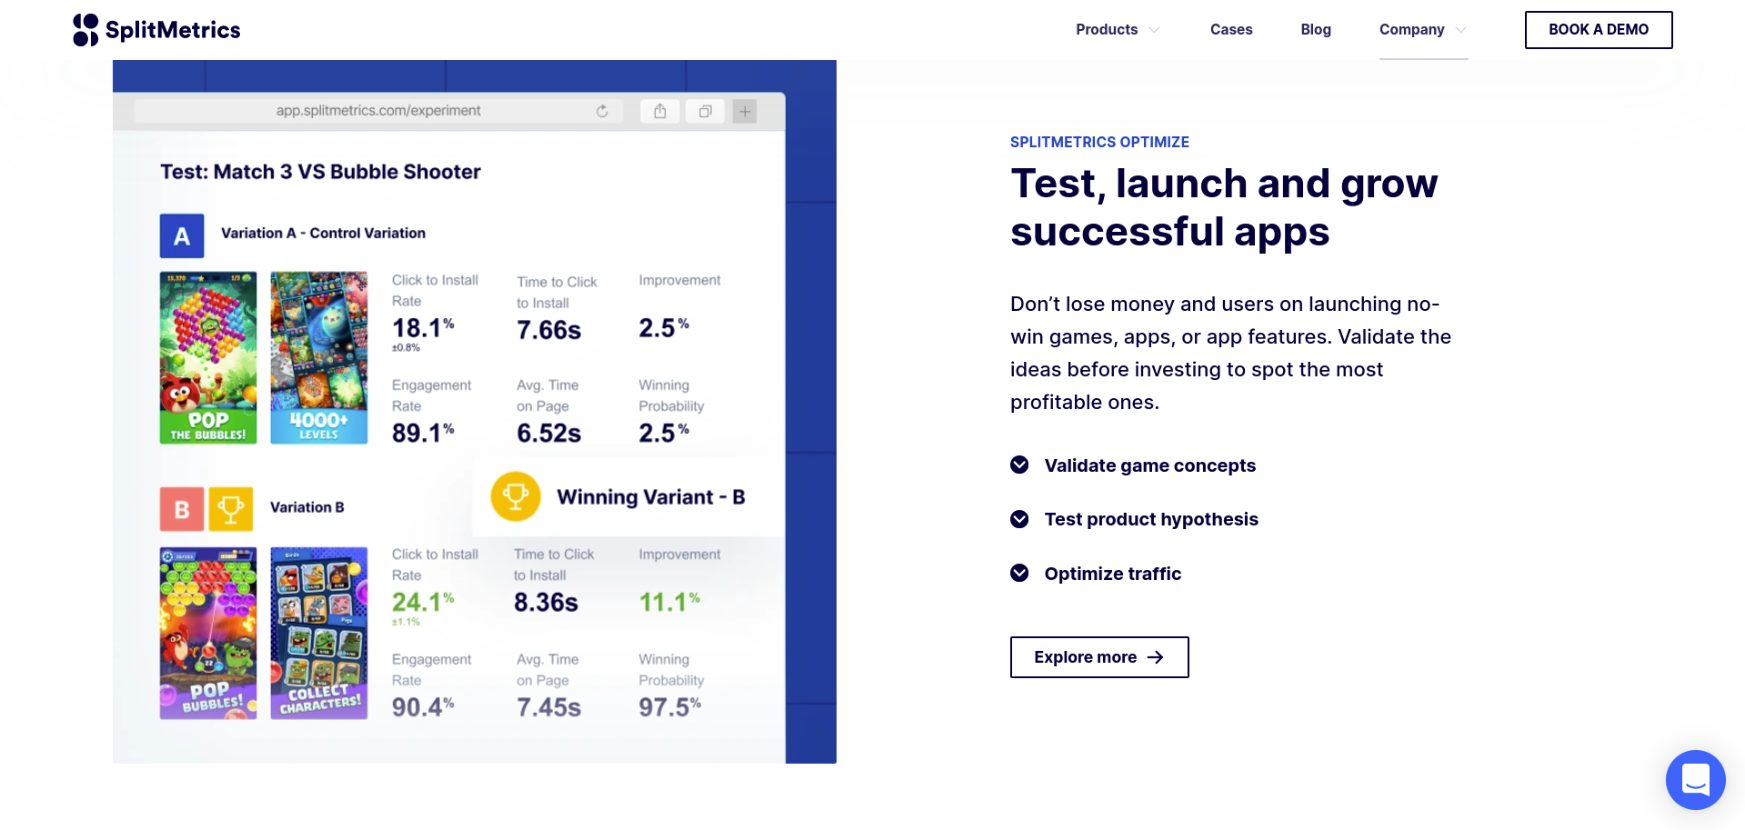
Task: Click the Test product hypothesis check icon
Action: point(1019,519)
